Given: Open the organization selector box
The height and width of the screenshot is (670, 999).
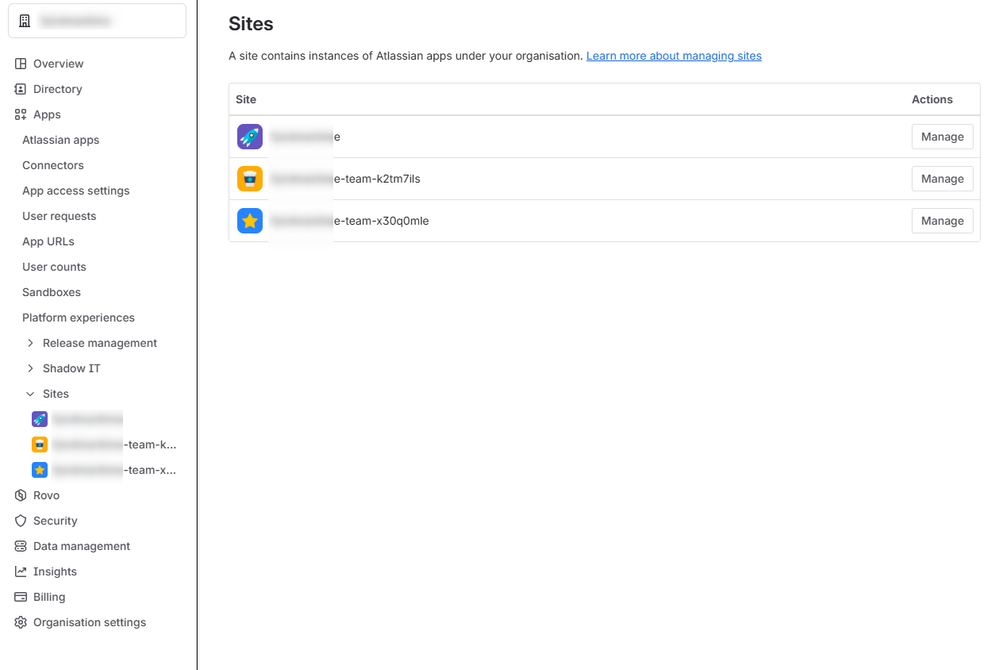Looking at the screenshot, I should click(x=97, y=21).
